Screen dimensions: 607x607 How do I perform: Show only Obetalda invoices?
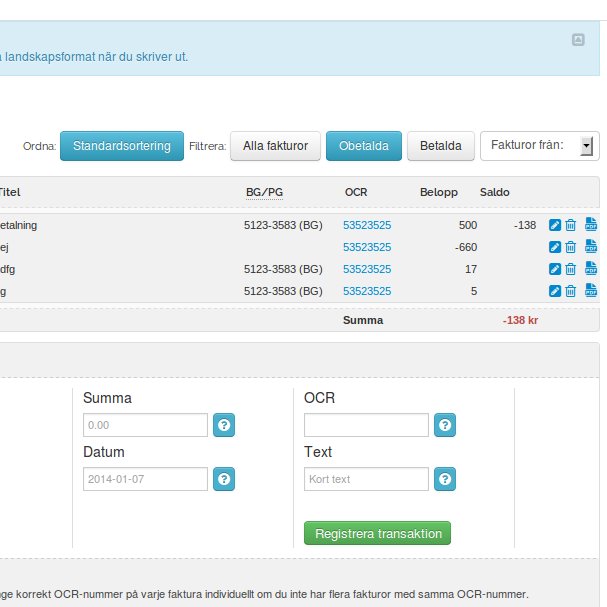pyautogui.click(x=364, y=146)
